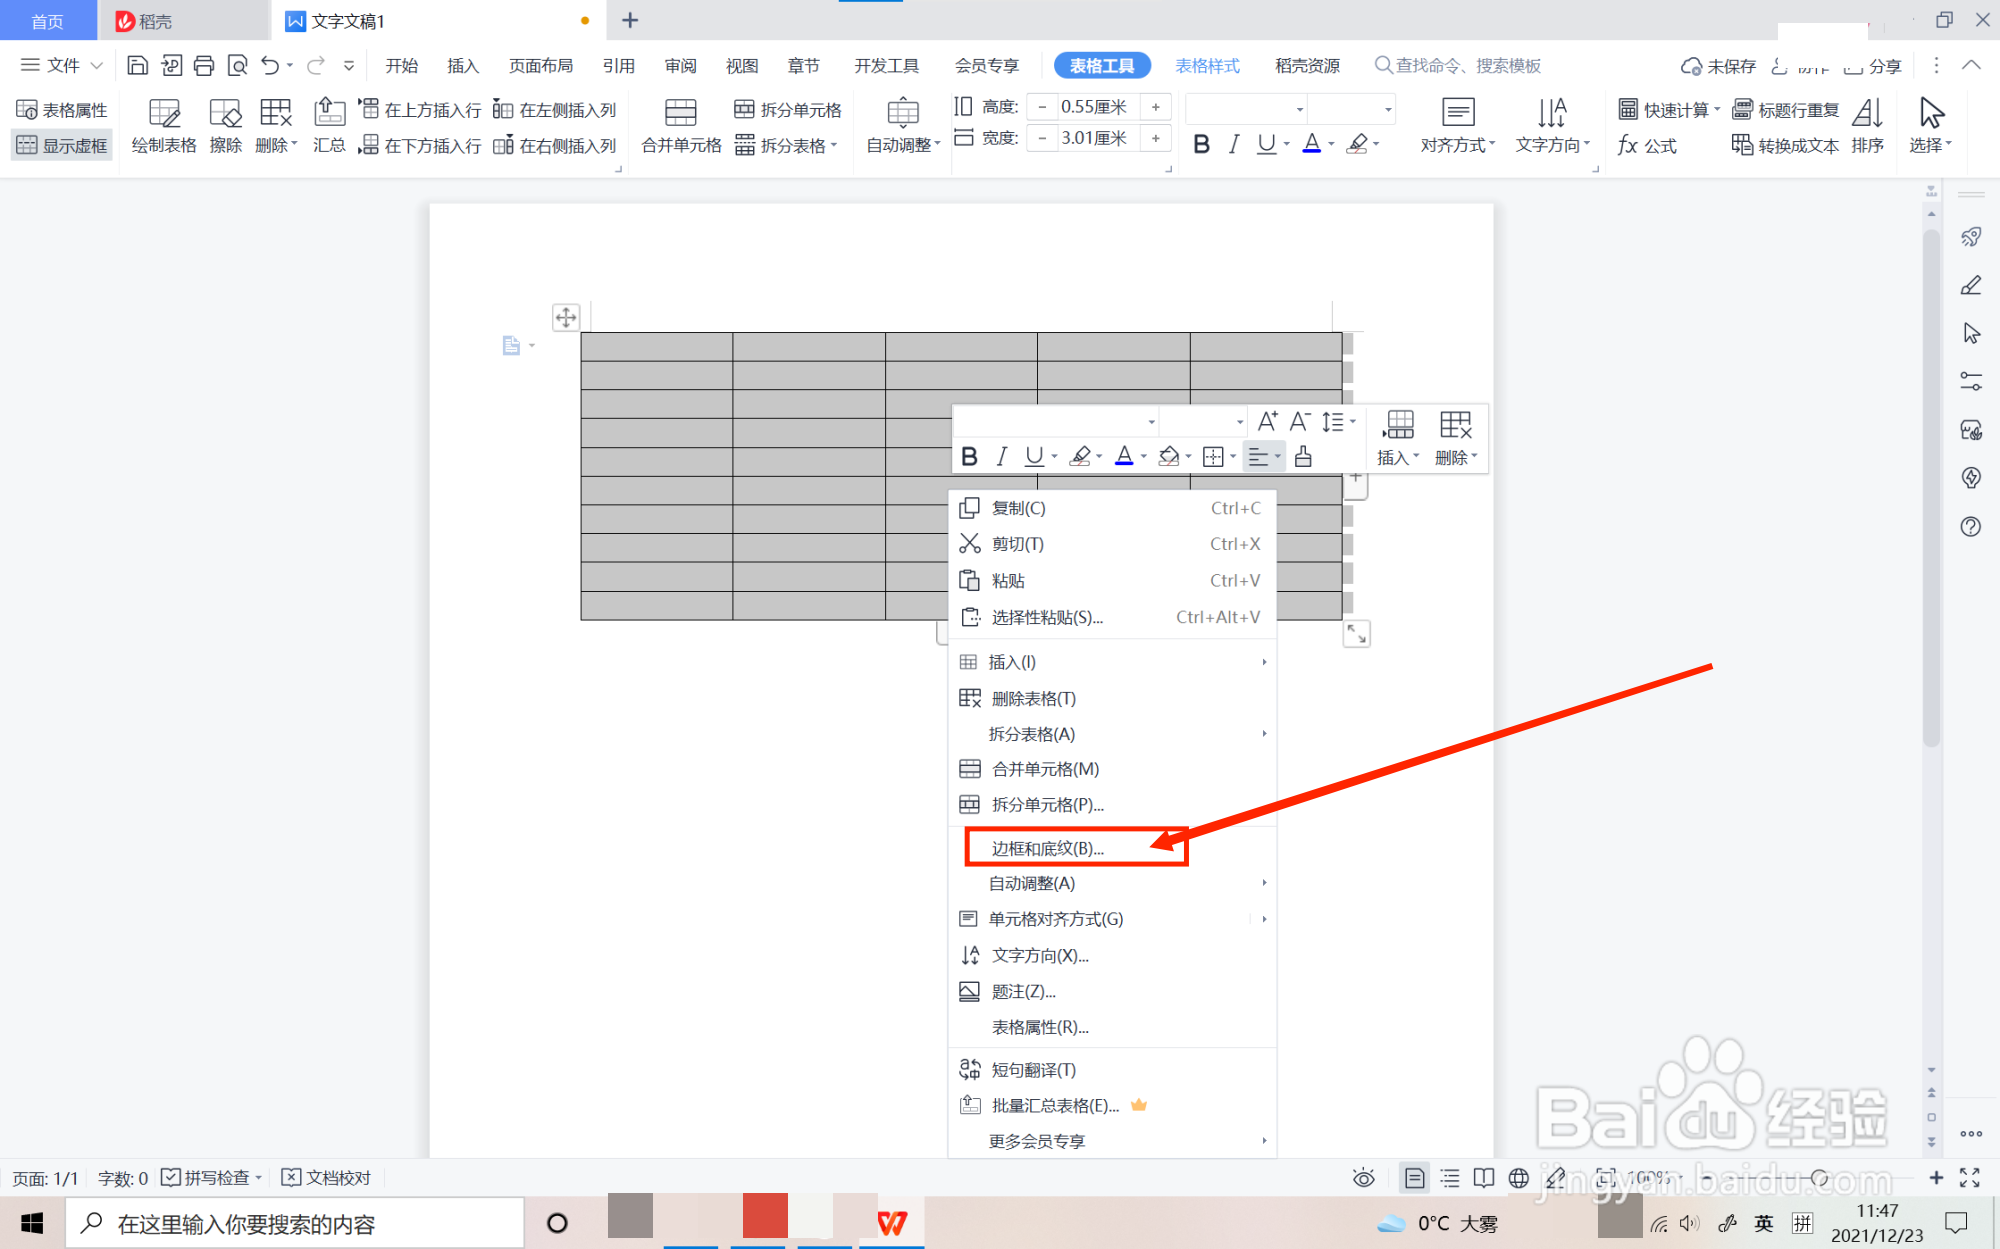
Task: Open the 文件 menu
Action: (62, 66)
